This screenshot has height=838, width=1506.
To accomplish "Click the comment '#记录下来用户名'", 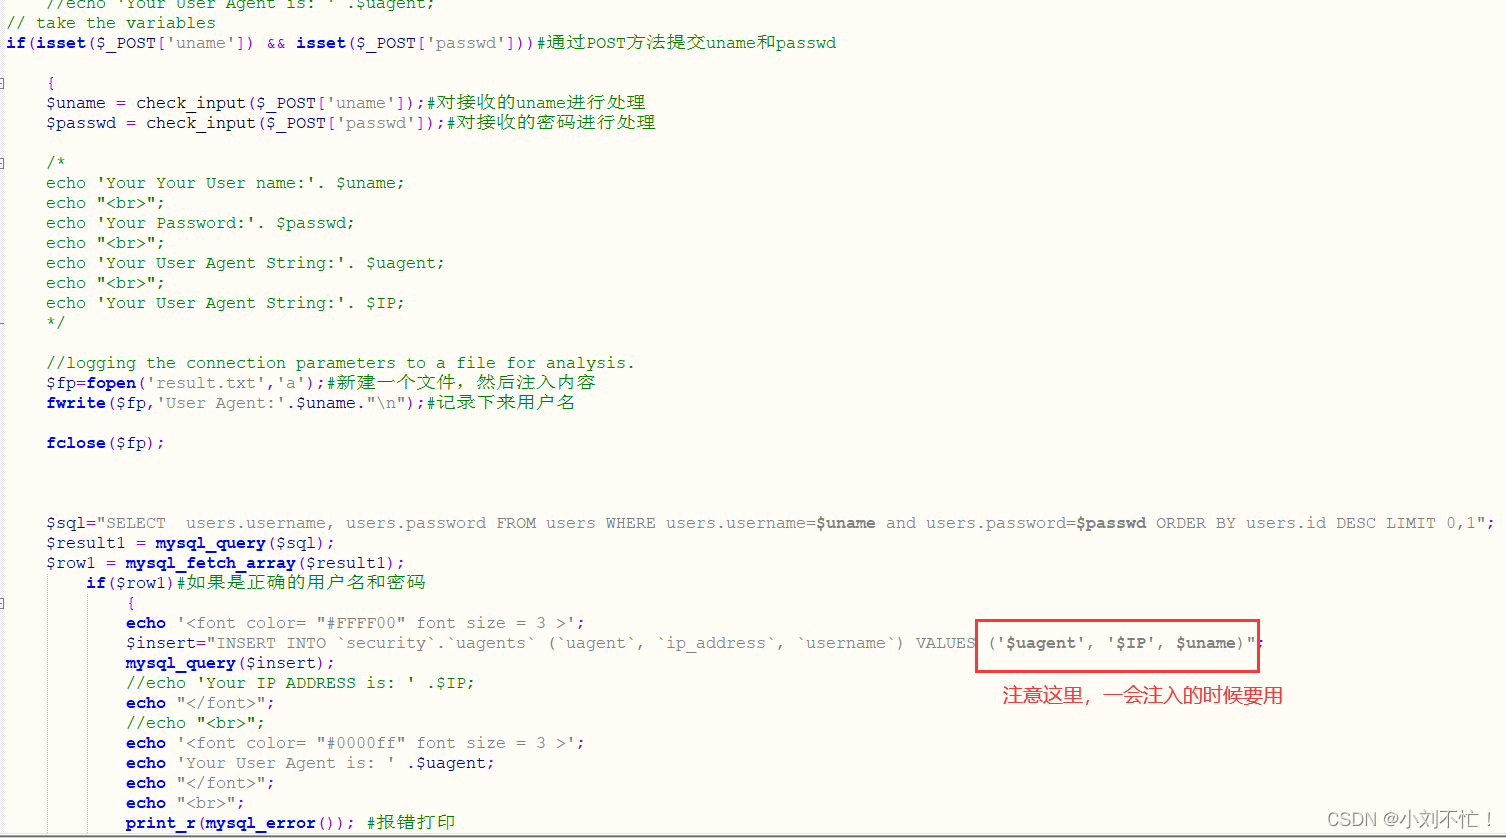I will pyautogui.click(x=501, y=403).
